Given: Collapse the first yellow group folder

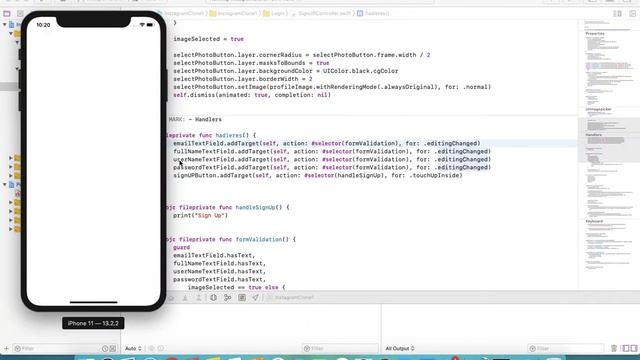Looking at the screenshot, I should pos(11,33).
